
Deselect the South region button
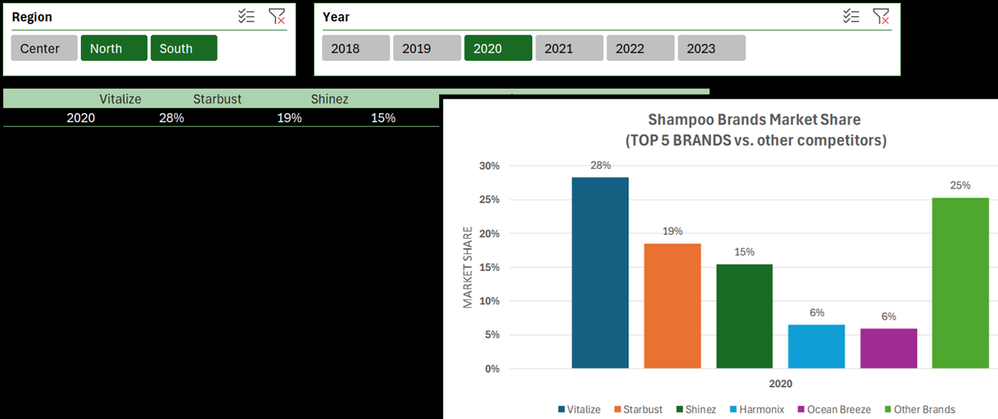click(x=184, y=48)
